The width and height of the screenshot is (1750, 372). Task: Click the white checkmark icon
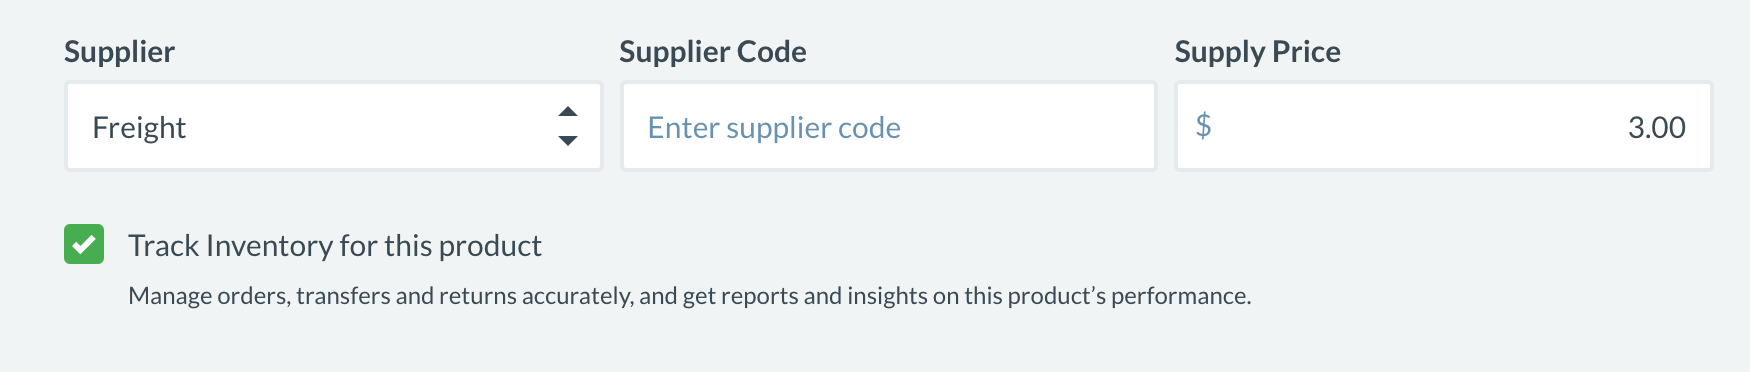pyautogui.click(x=84, y=245)
